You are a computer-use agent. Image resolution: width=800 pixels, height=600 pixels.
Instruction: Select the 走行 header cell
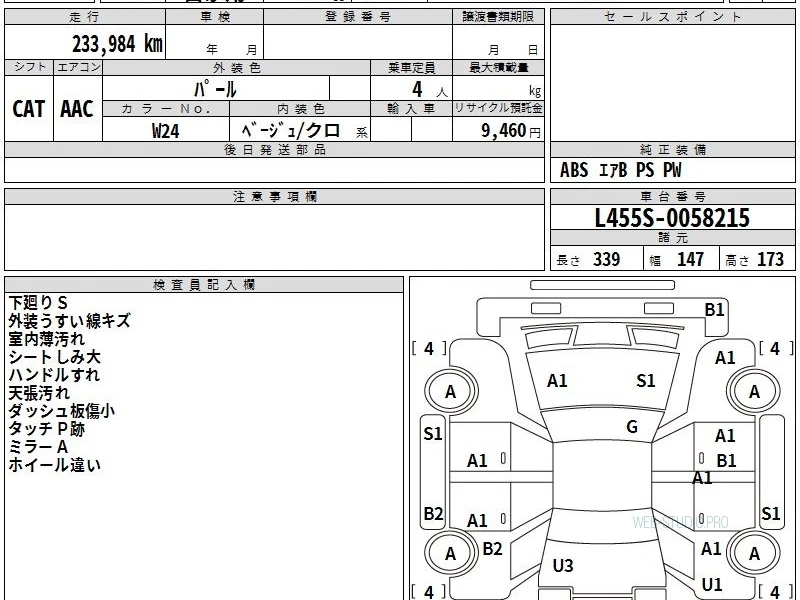click(85, 17)
